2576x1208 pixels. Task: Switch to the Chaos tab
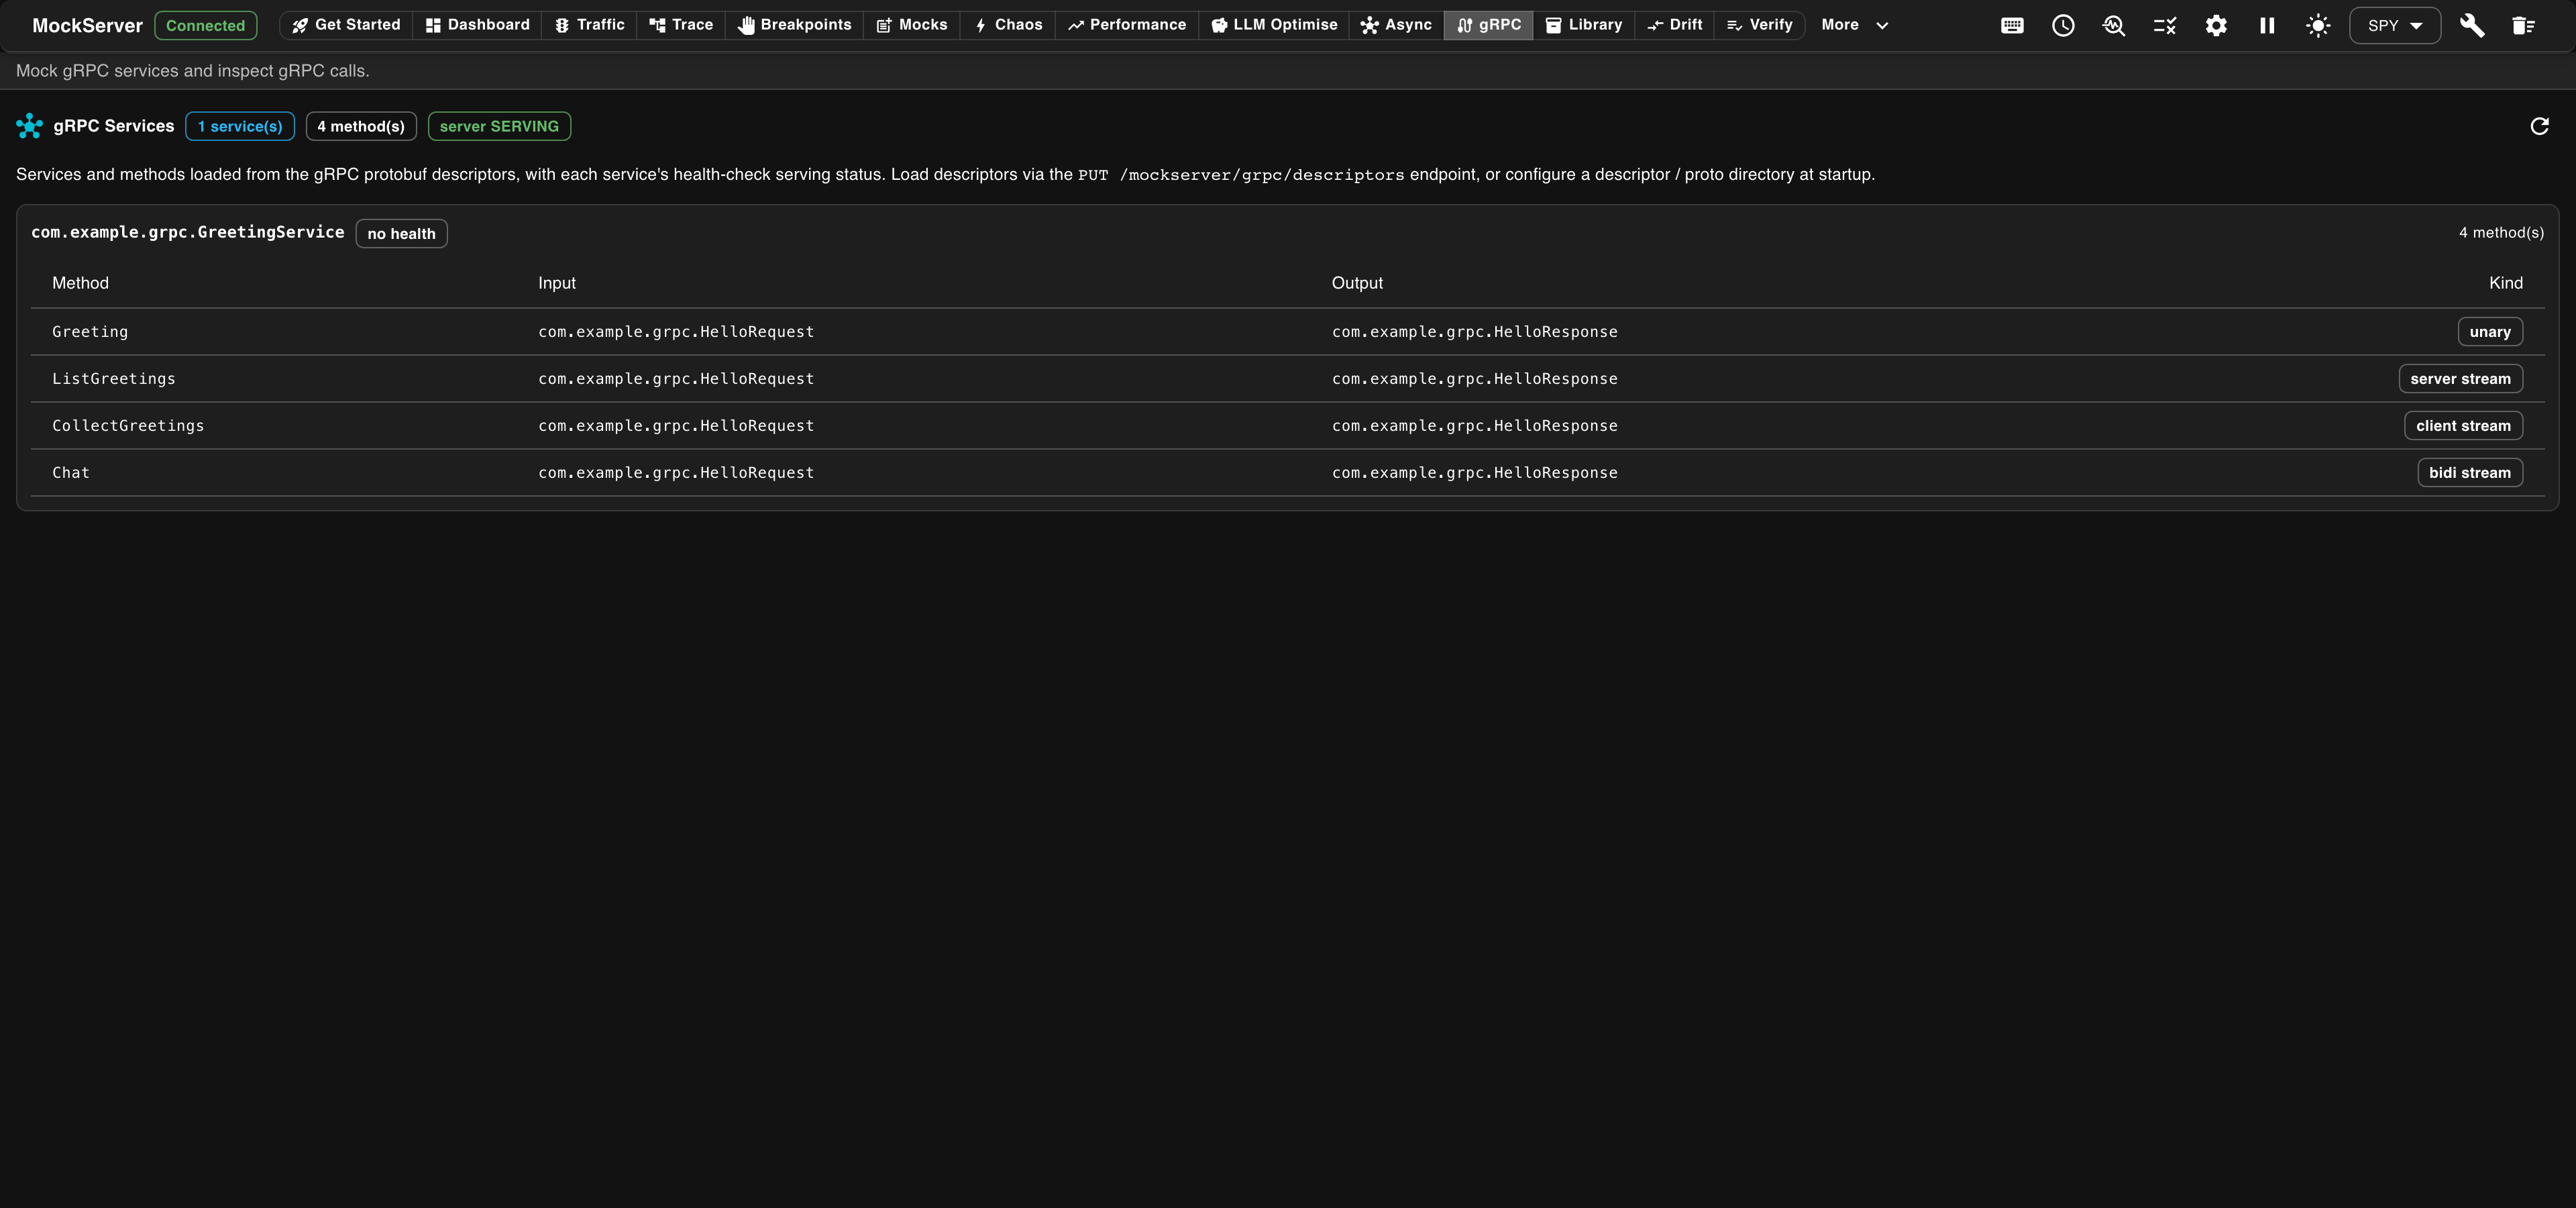[x=1008, y=25]
